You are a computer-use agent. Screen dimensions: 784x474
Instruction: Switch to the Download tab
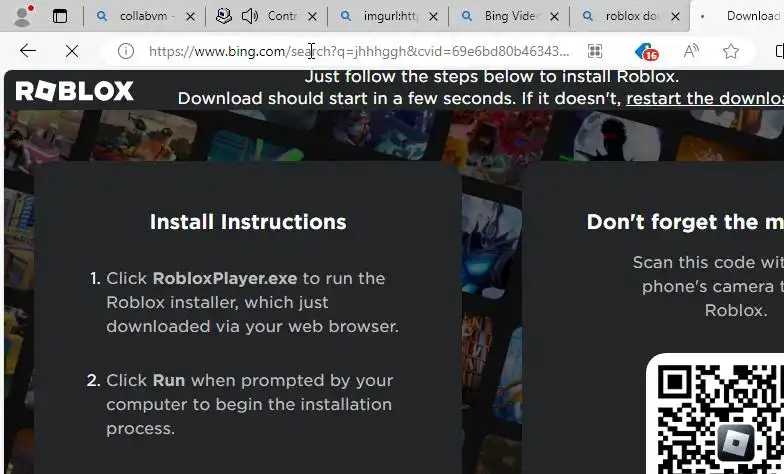(x=740, y=16)
